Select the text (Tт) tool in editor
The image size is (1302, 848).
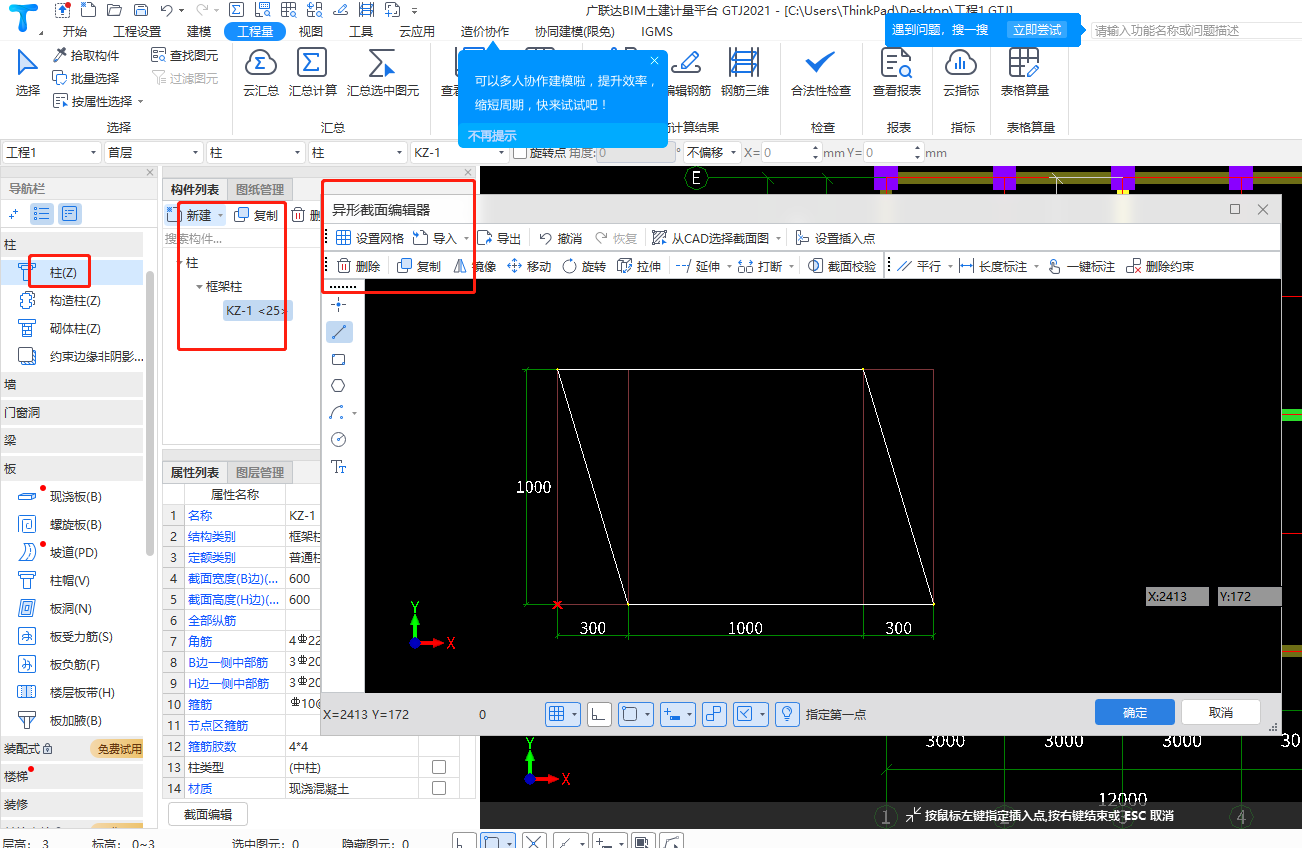pyautogui.click(x=339, y=467)
